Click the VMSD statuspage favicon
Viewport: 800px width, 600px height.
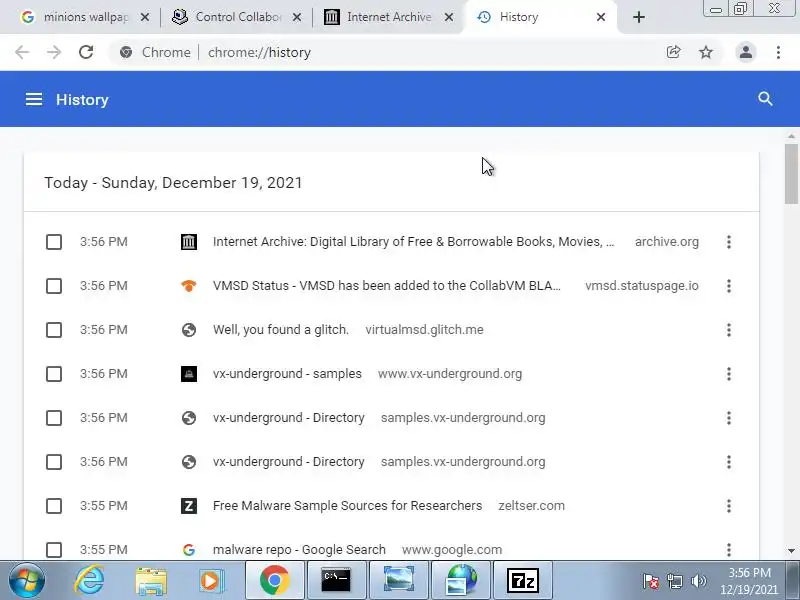(x=189, y=286)
